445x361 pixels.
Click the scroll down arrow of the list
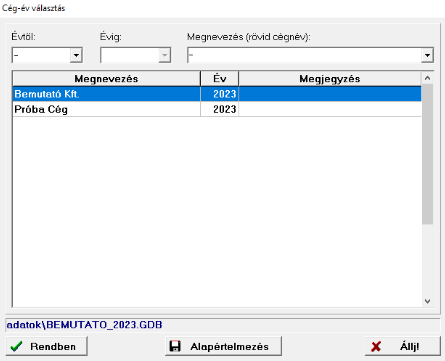coord(428,301)
